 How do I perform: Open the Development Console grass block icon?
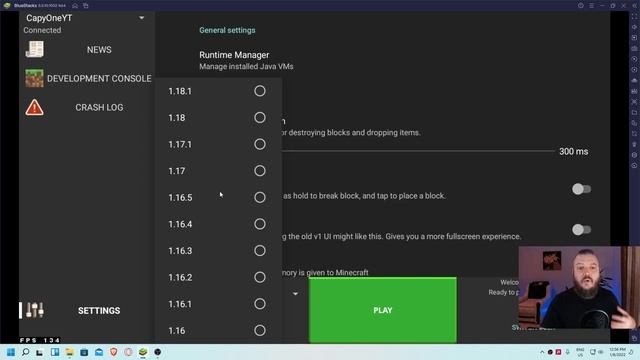(34, 78)
